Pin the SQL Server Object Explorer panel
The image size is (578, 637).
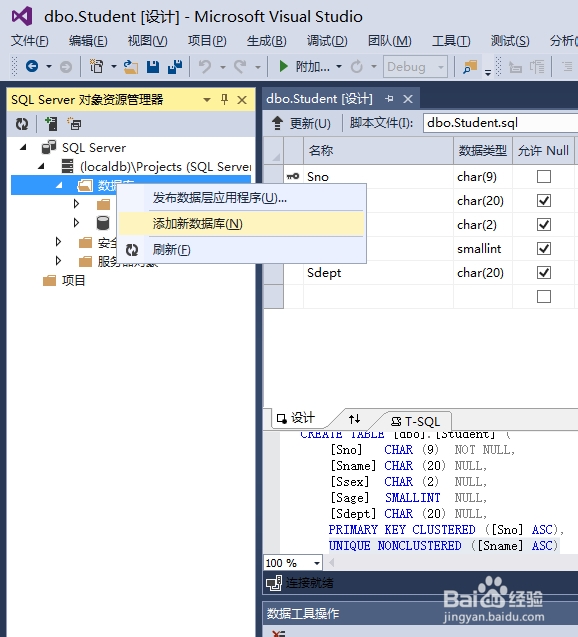[x=224, y=100]
